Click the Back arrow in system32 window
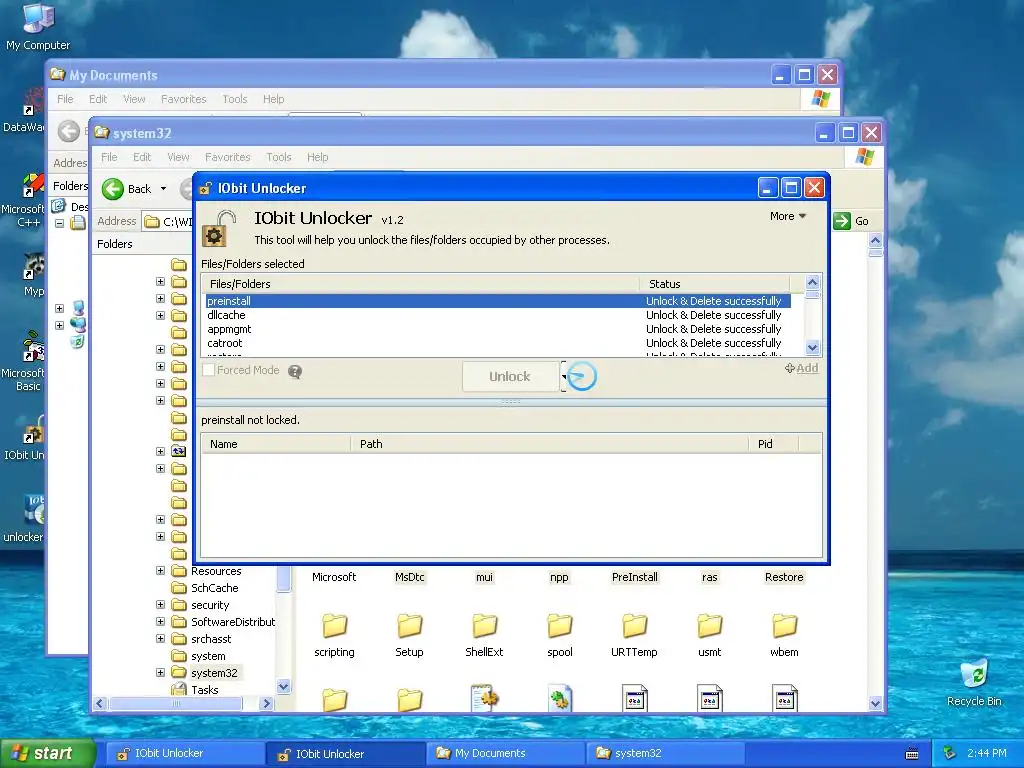 click(x=113, y=189)
